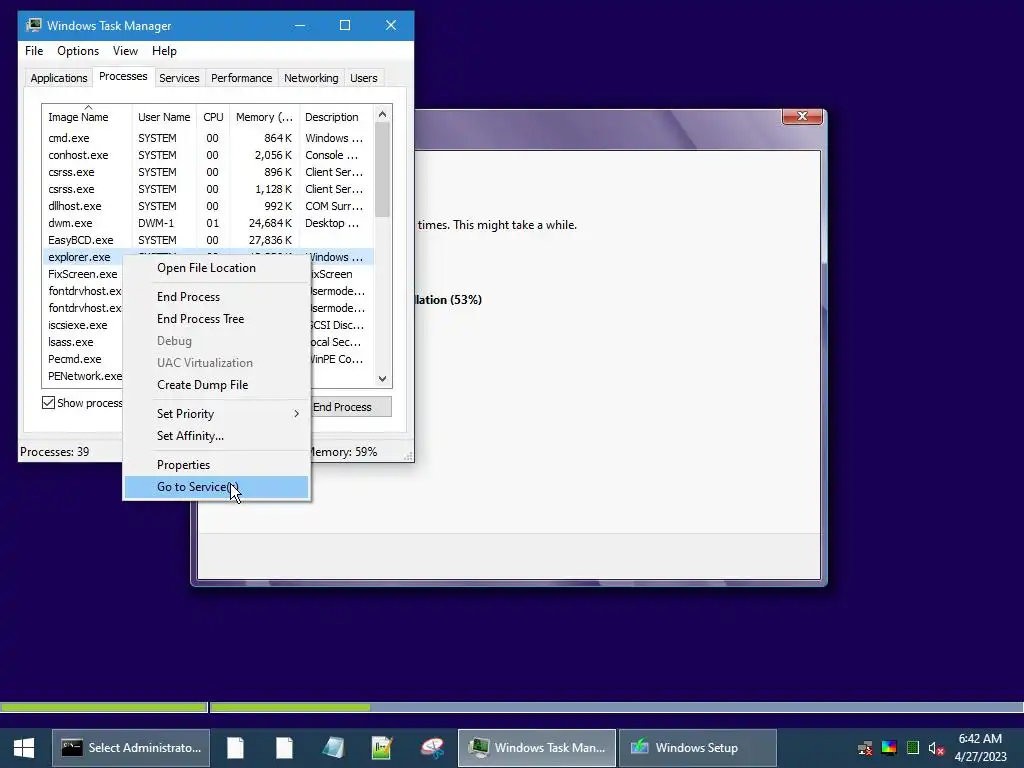Select the PENetwork.exe process row

pos(83,376)
